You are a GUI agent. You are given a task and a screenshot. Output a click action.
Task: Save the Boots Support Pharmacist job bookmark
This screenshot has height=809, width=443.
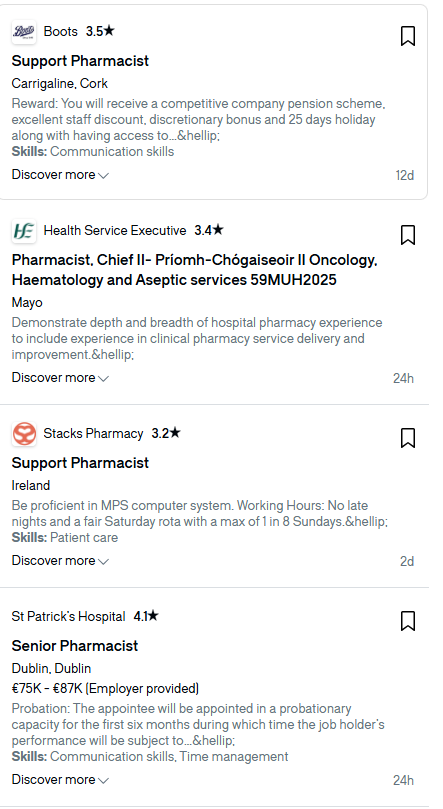pos(407,37)
